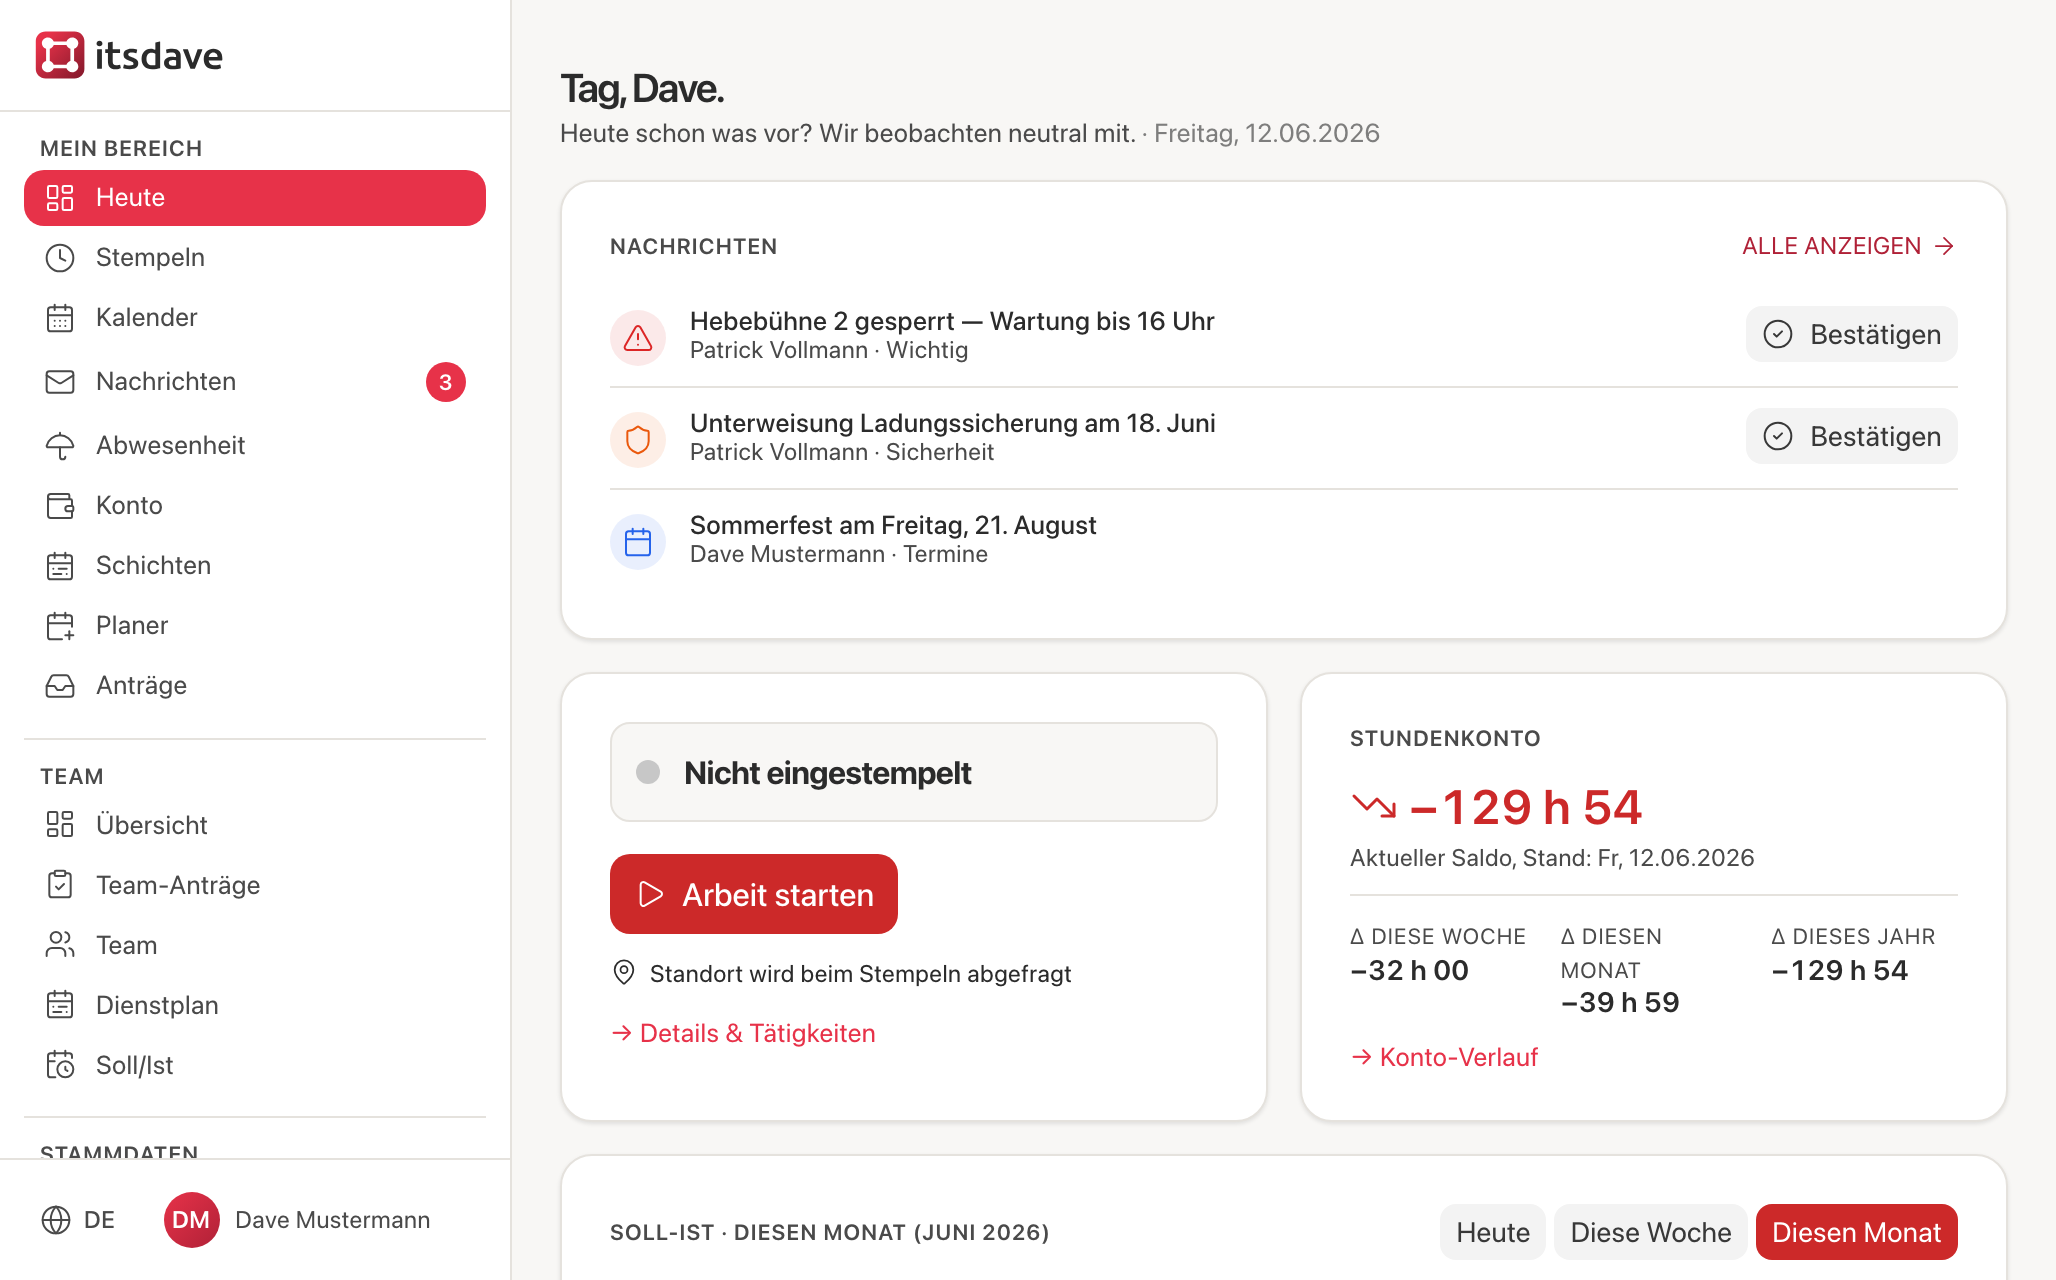The image size is (2056, 1280).
Task: Click the Dienstplan calendar icon
Action: 60,1005
